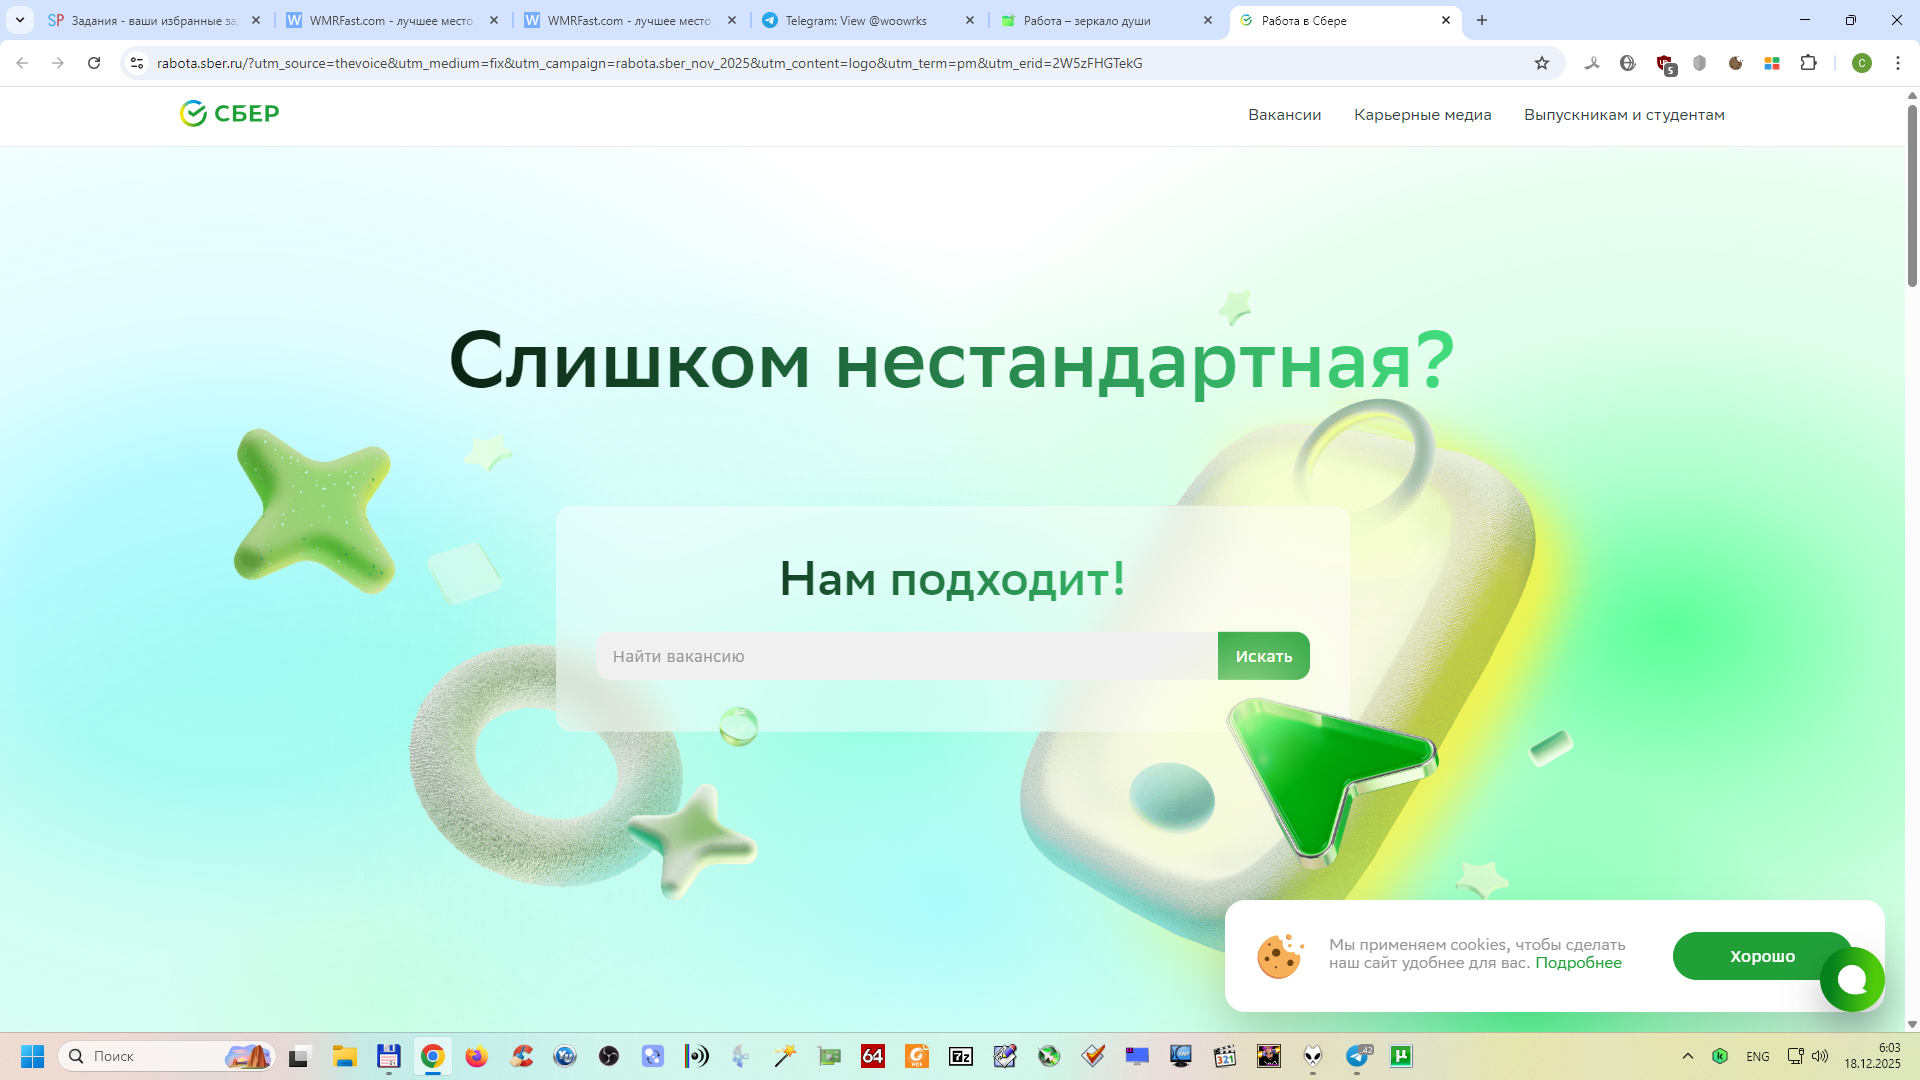
Task: Switch to the Telegram: View @woowrks tab
Action: pyautogui.click(x=856, y=20)
